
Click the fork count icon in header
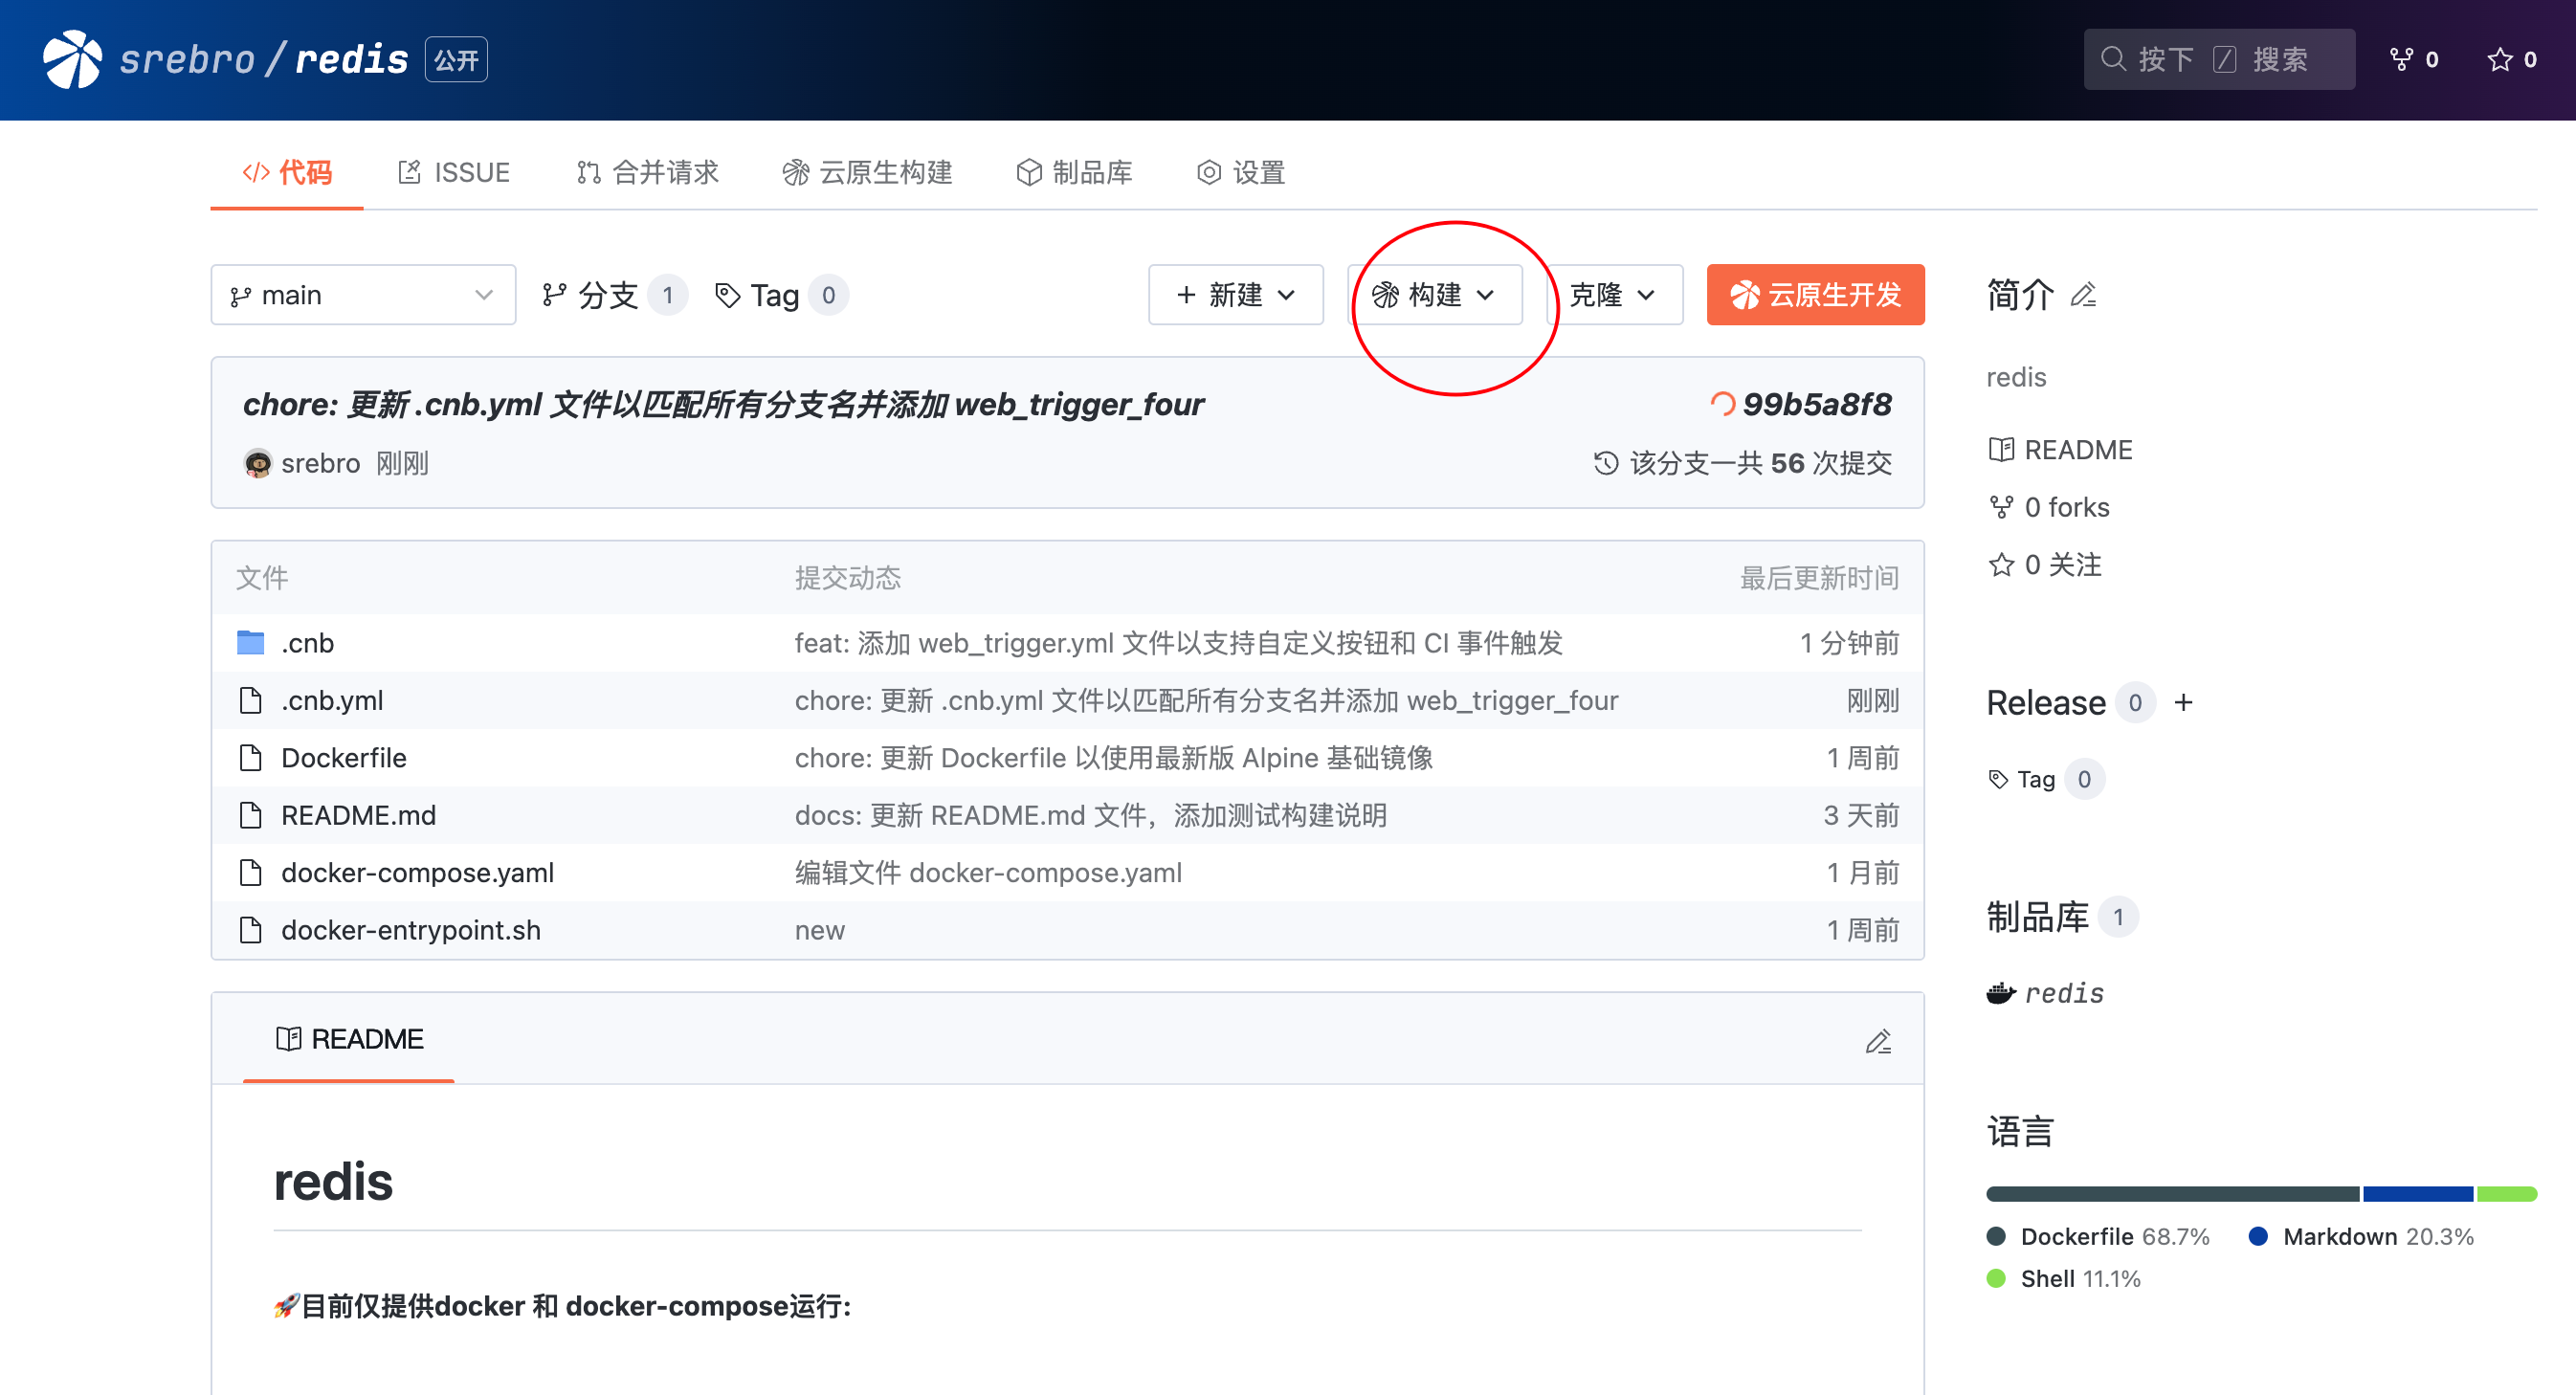(x=2401, y=59)
